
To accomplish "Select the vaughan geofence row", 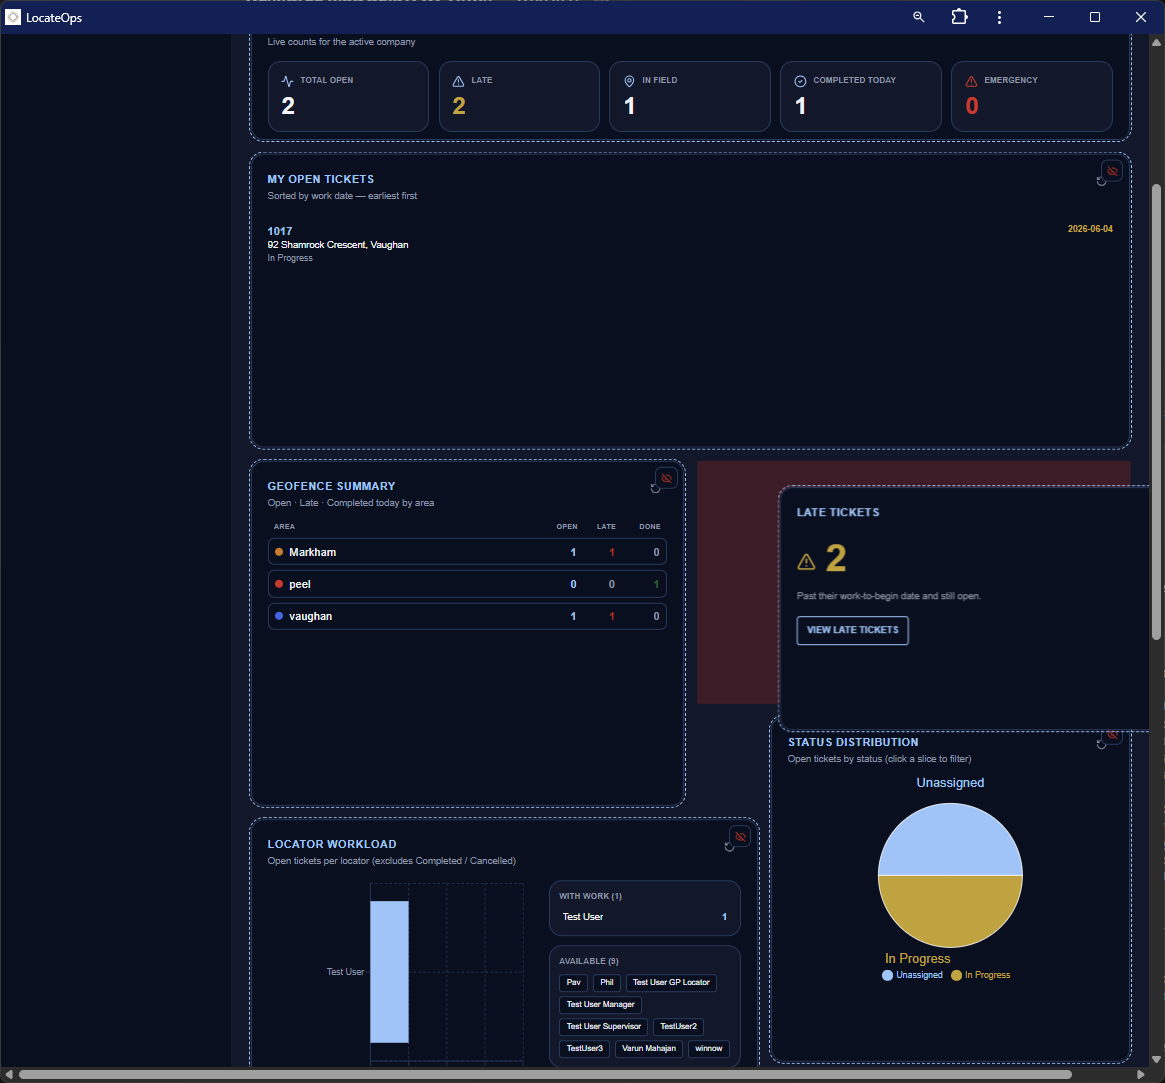I will pos(467,616).
